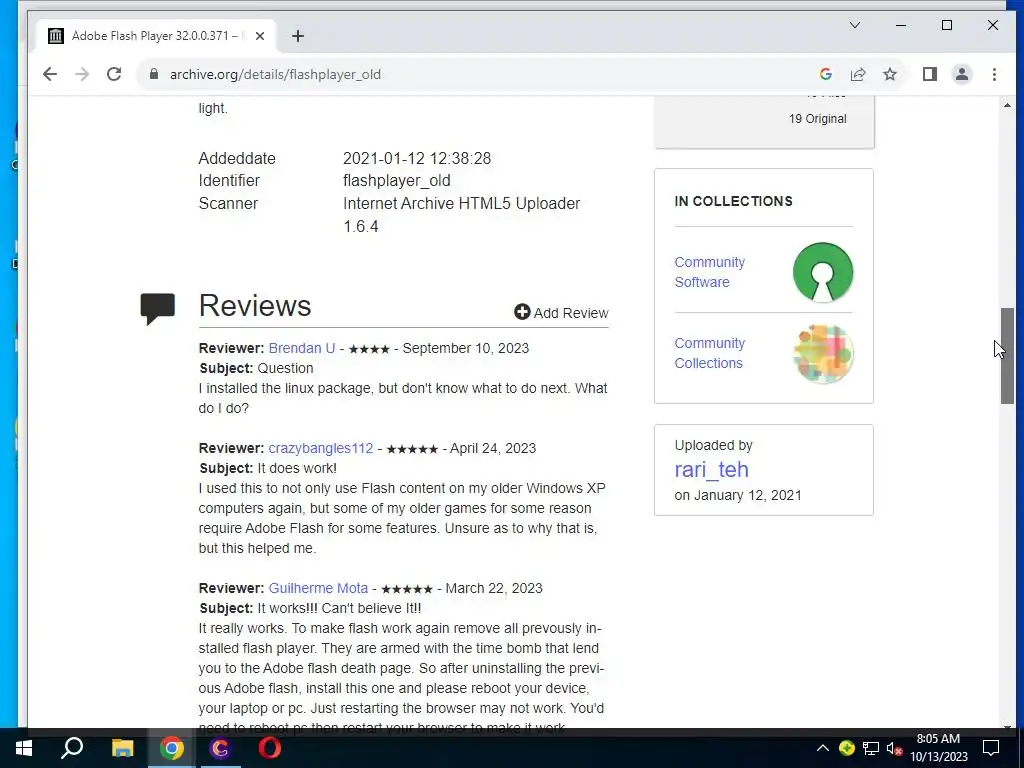This screenshot has width=1024, height=768.
Task: Open Chrome side panel icon
Action: pyautogui.click(x=930, y=74)
